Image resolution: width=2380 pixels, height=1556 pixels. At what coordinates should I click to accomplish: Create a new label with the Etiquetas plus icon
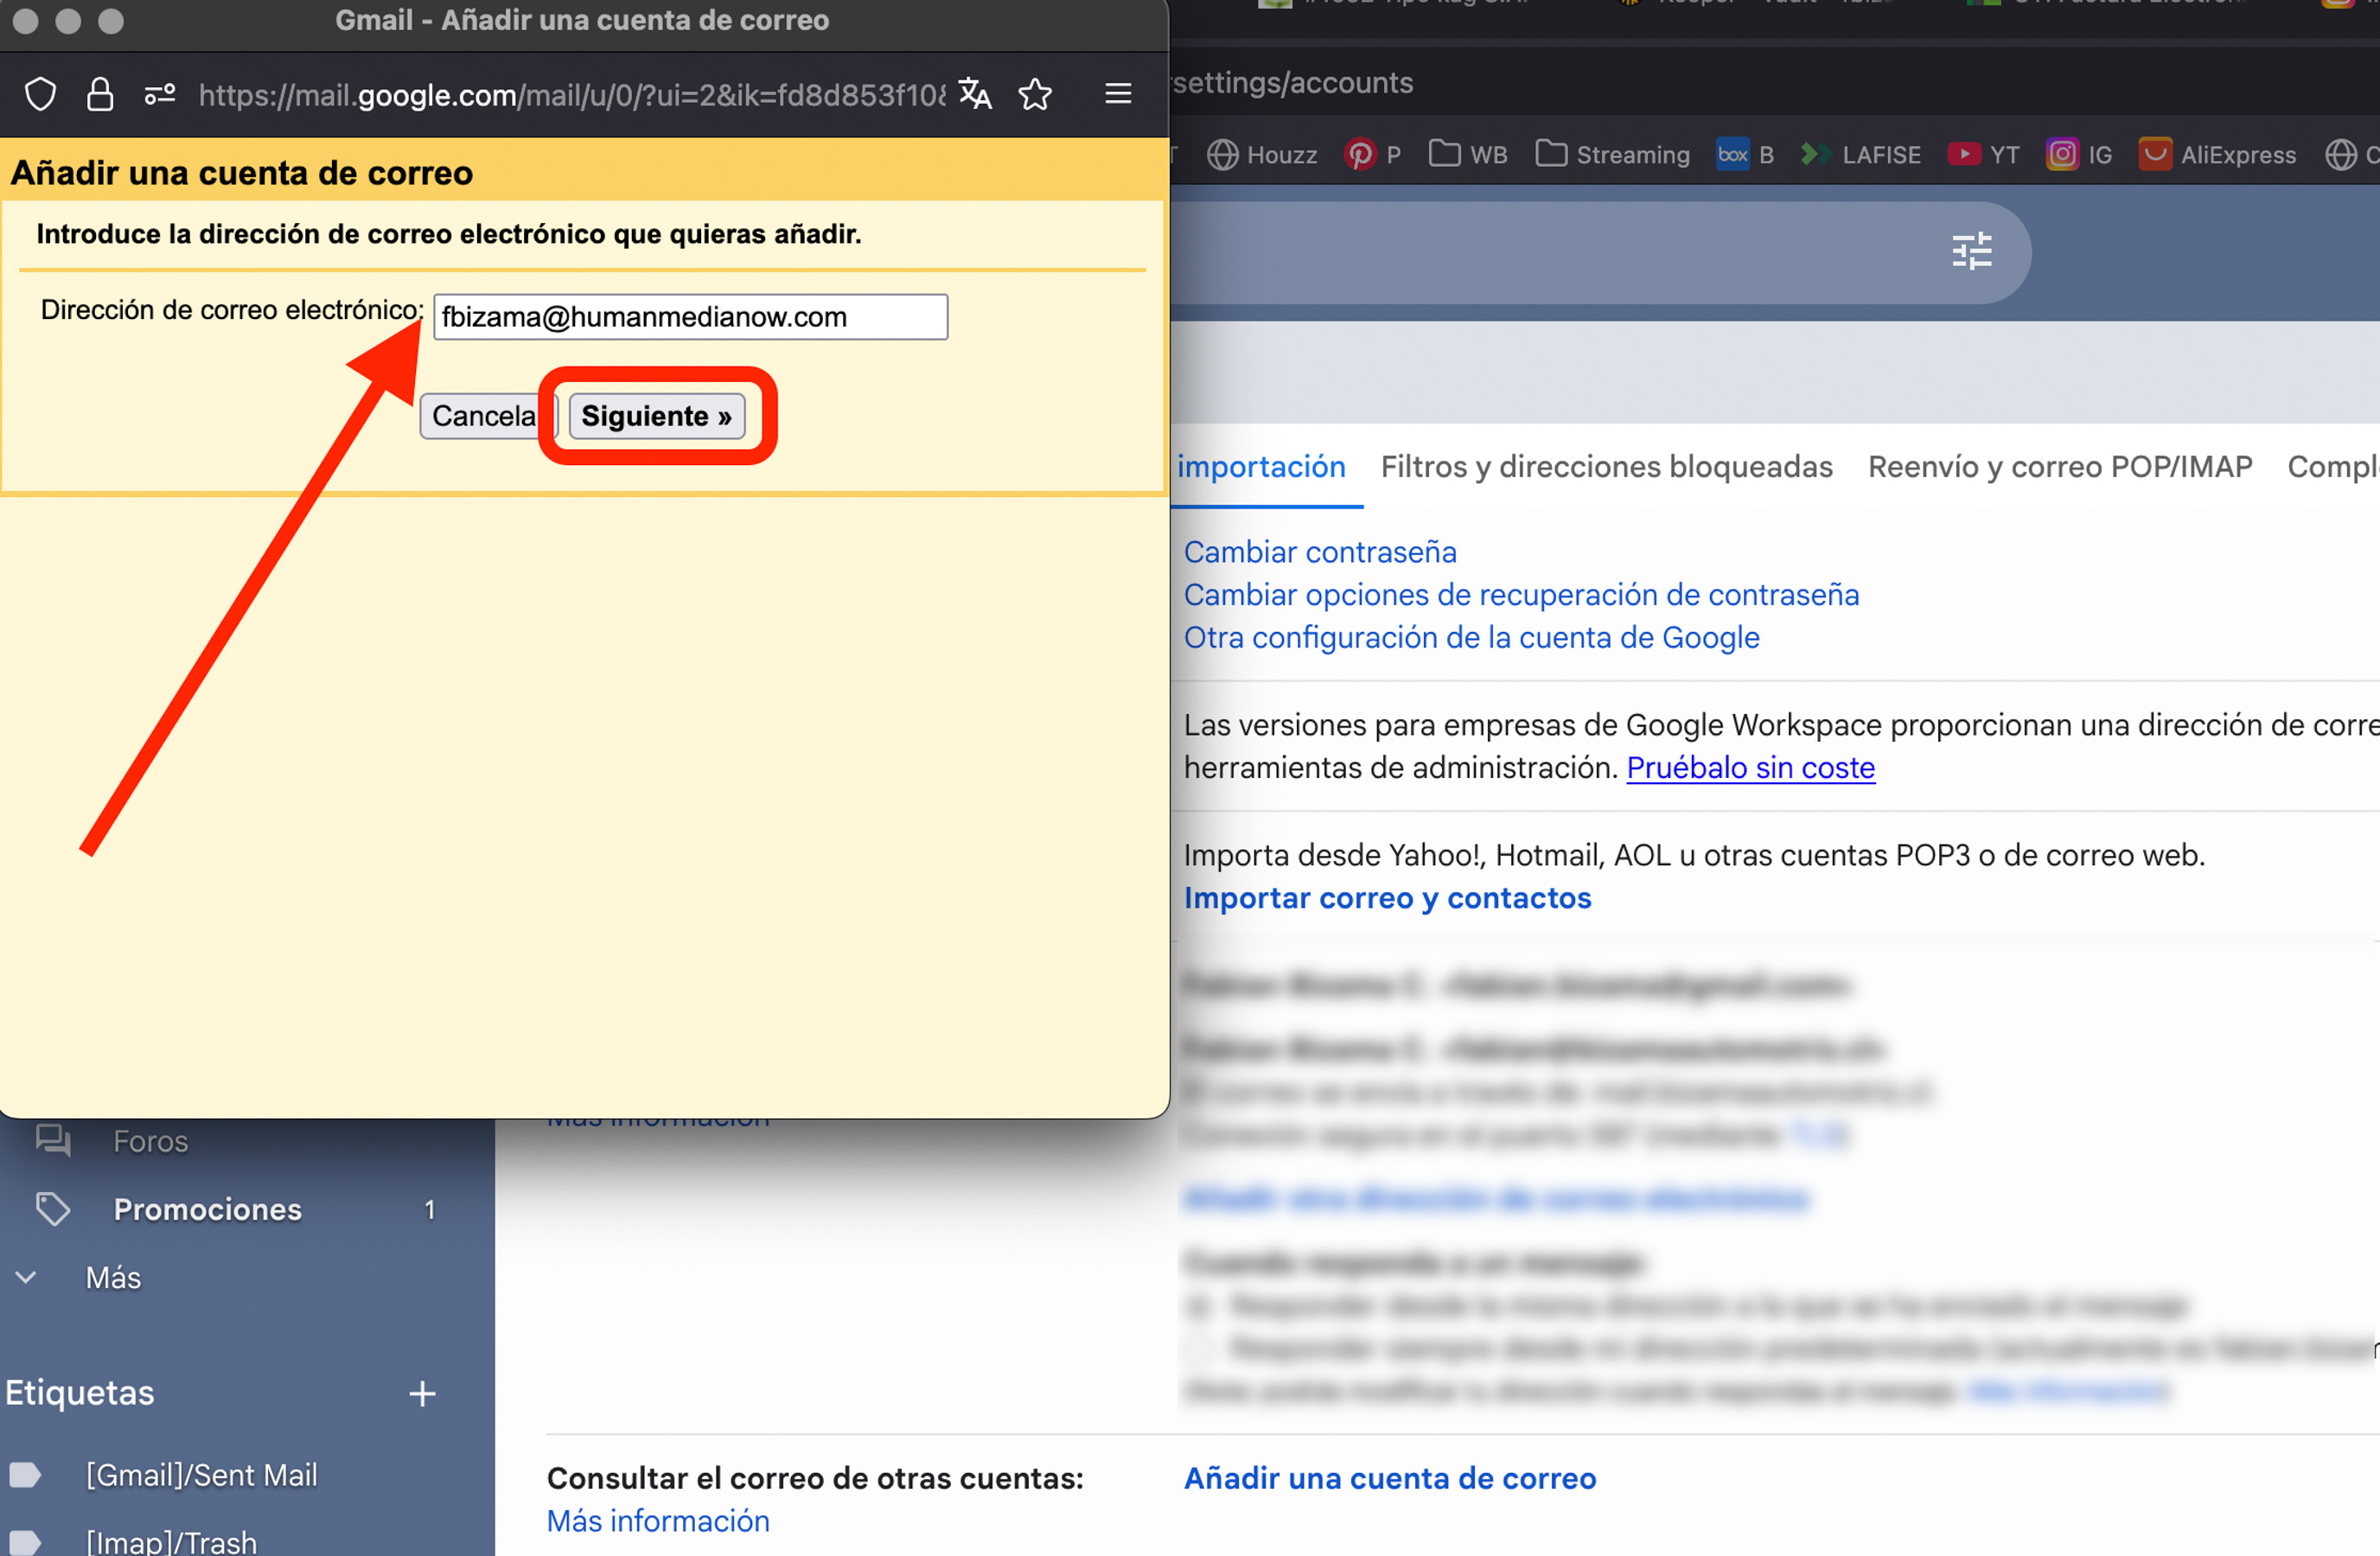click(422, 1393)
